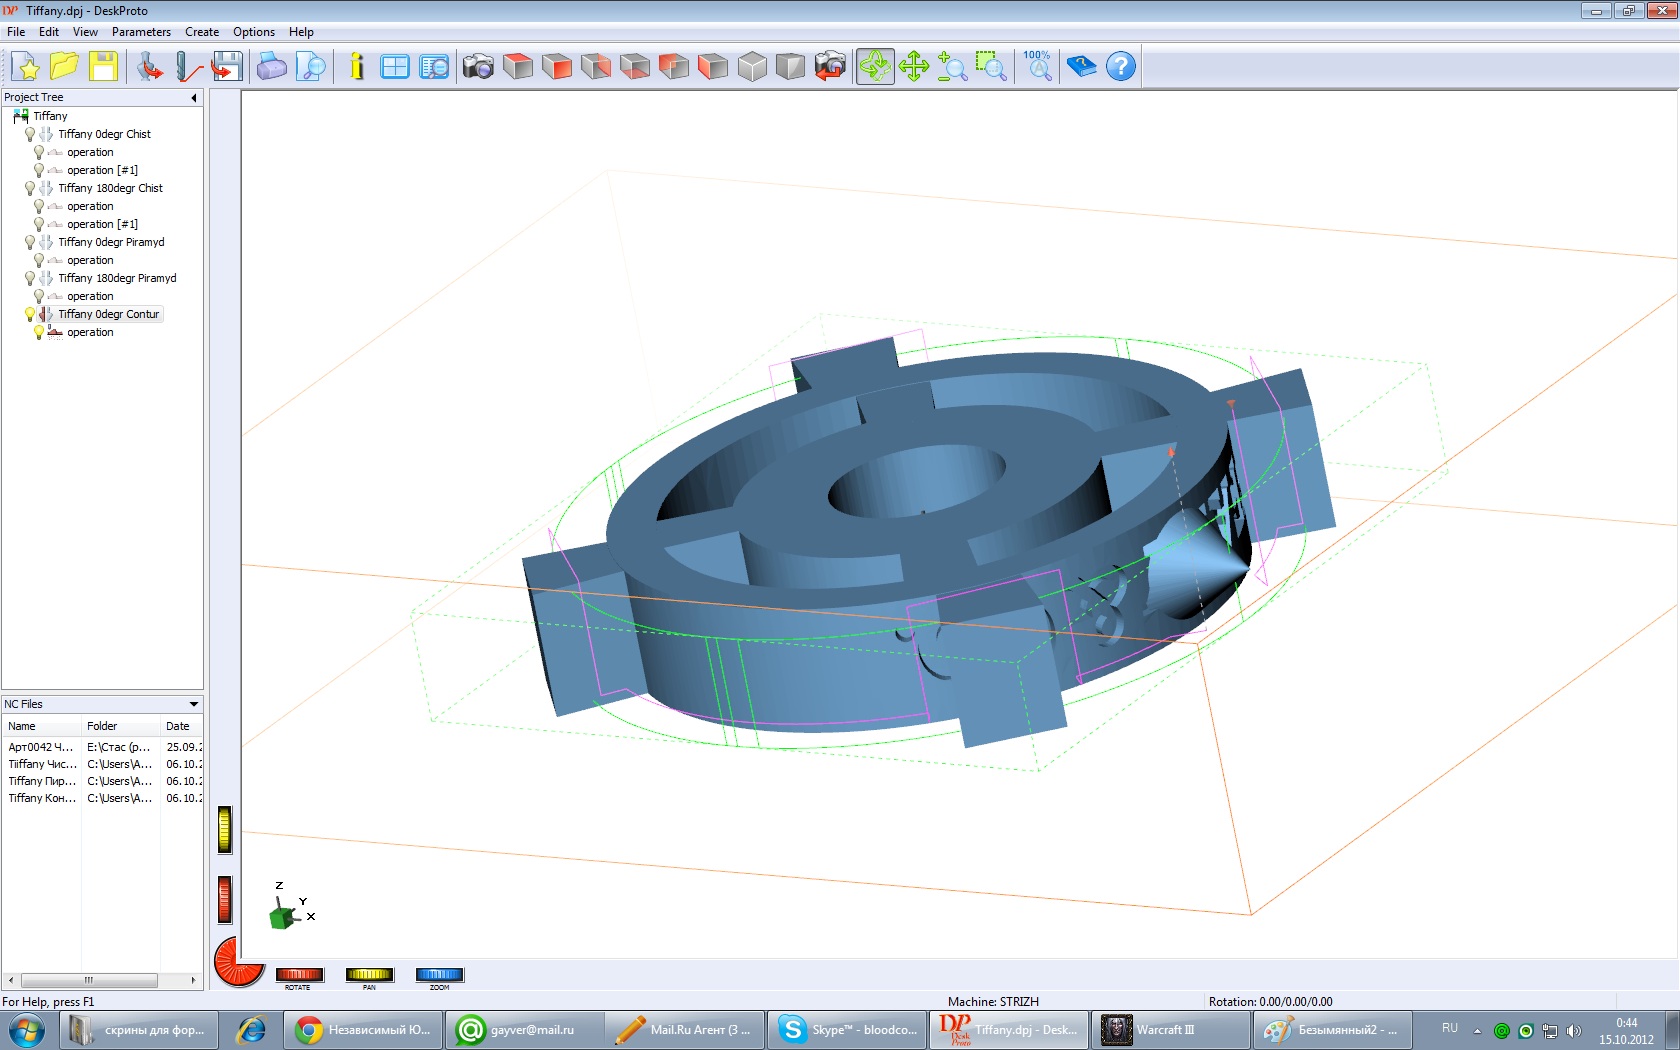
Task: Activate the rotate mouse mode icon
Action: (x=874, y=67)
